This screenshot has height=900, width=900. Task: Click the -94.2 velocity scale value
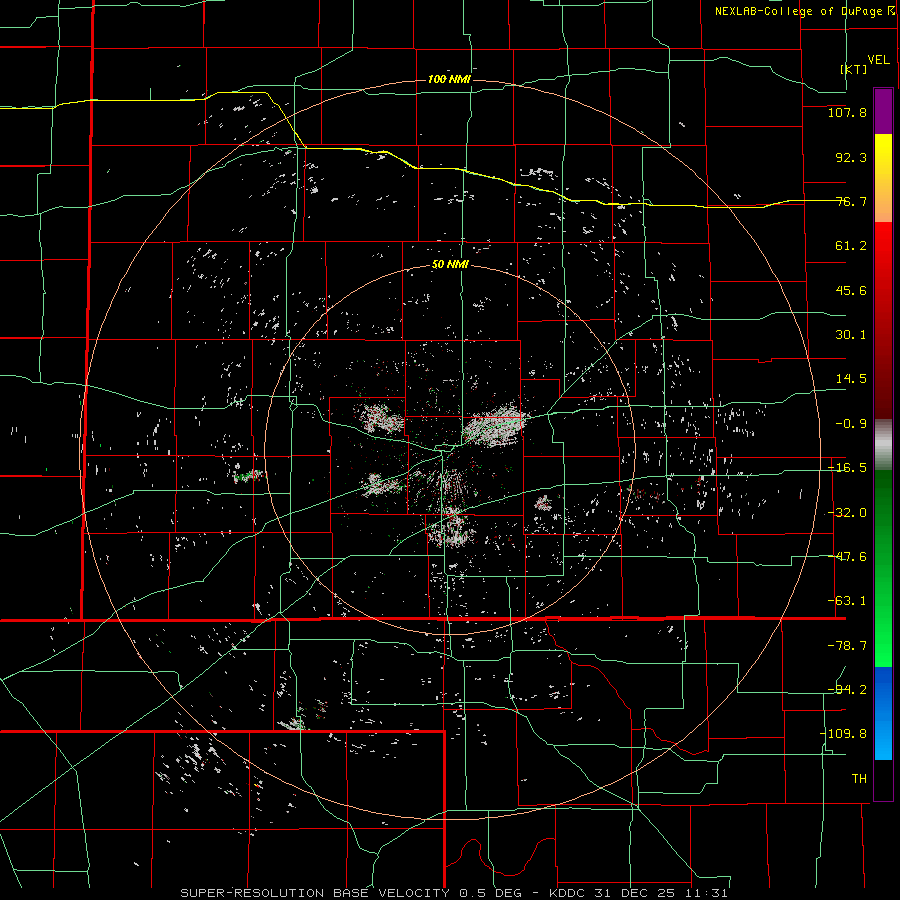(847, 689)
